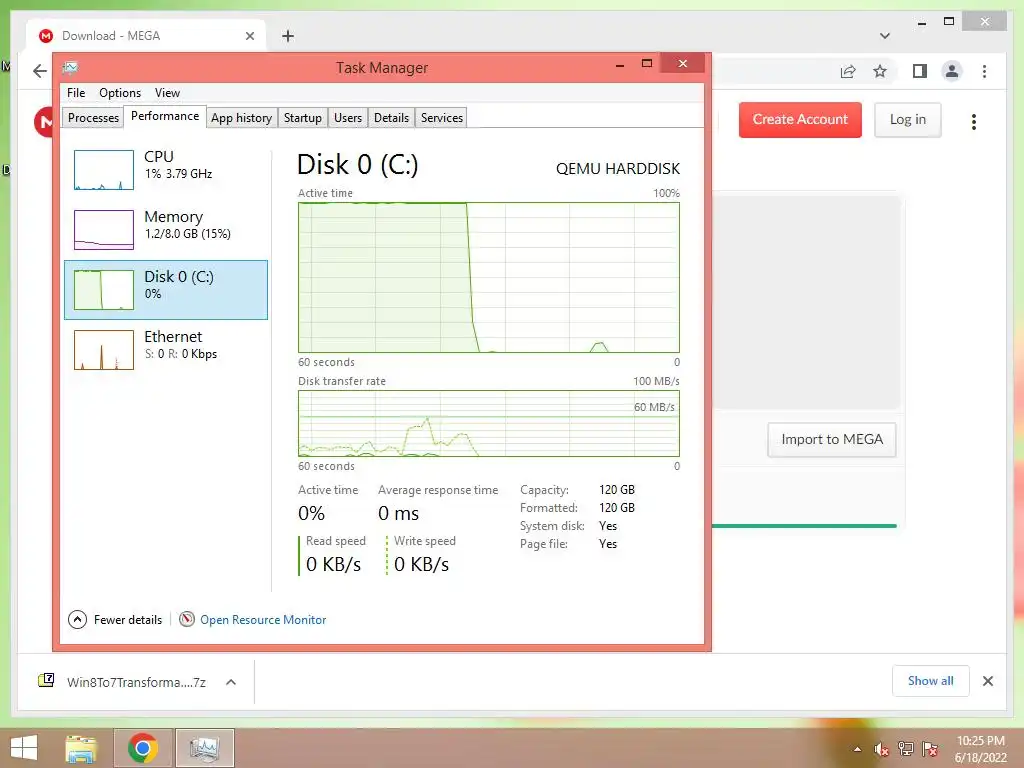
Task: Open the View menu in Task Manager
Action: click(x=167, y=93)
